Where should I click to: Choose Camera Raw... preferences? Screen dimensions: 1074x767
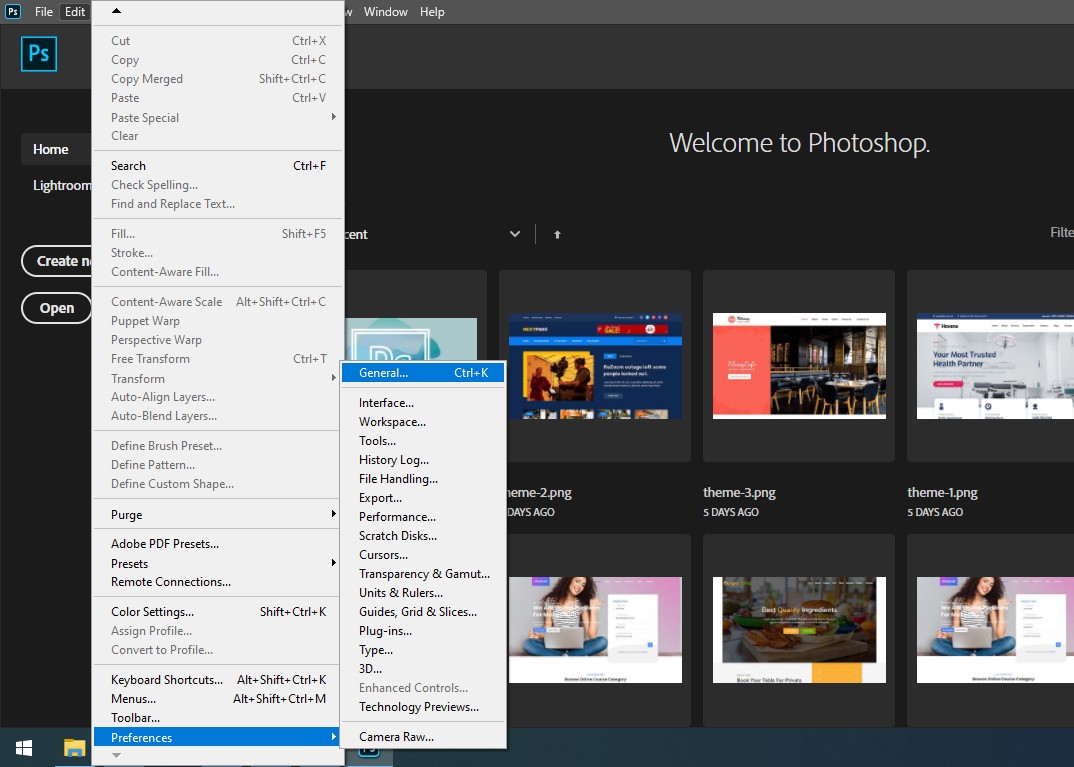coord(396,737)
